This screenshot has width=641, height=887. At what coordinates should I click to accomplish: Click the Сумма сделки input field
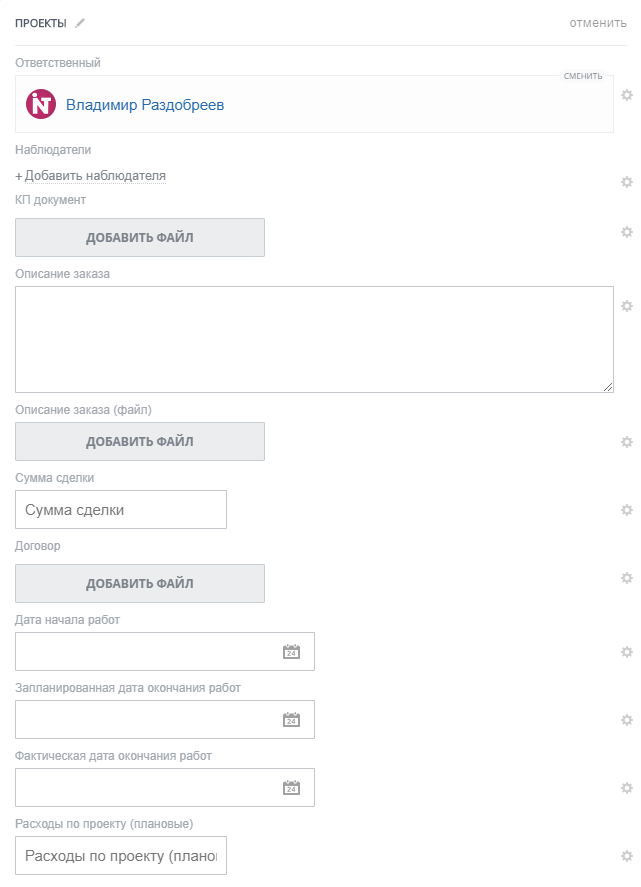coord(121,510)
